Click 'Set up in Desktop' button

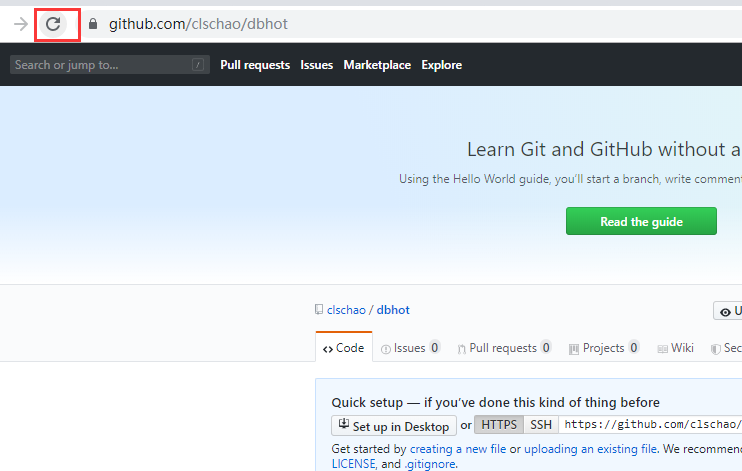[394, 426]
